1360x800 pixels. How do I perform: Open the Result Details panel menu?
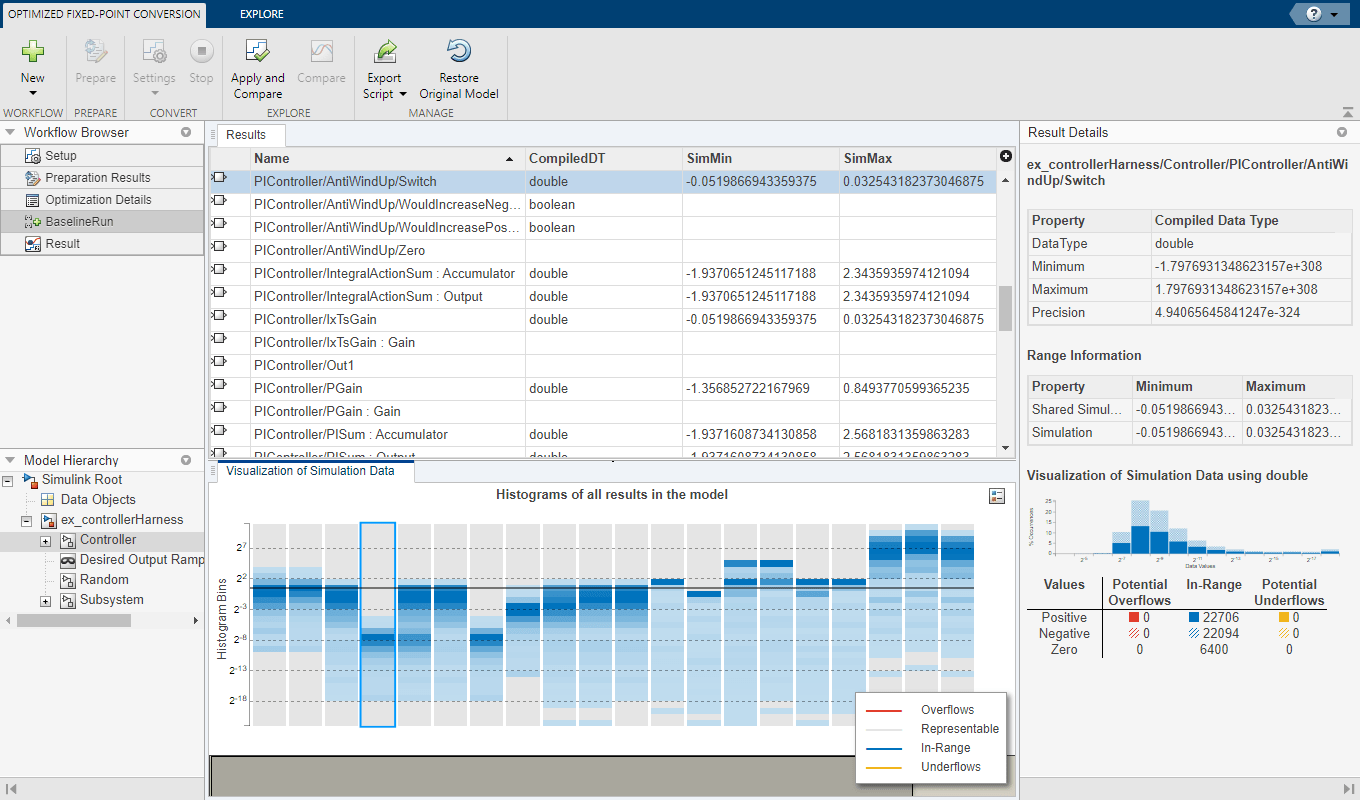click(x=1342, y=132)
